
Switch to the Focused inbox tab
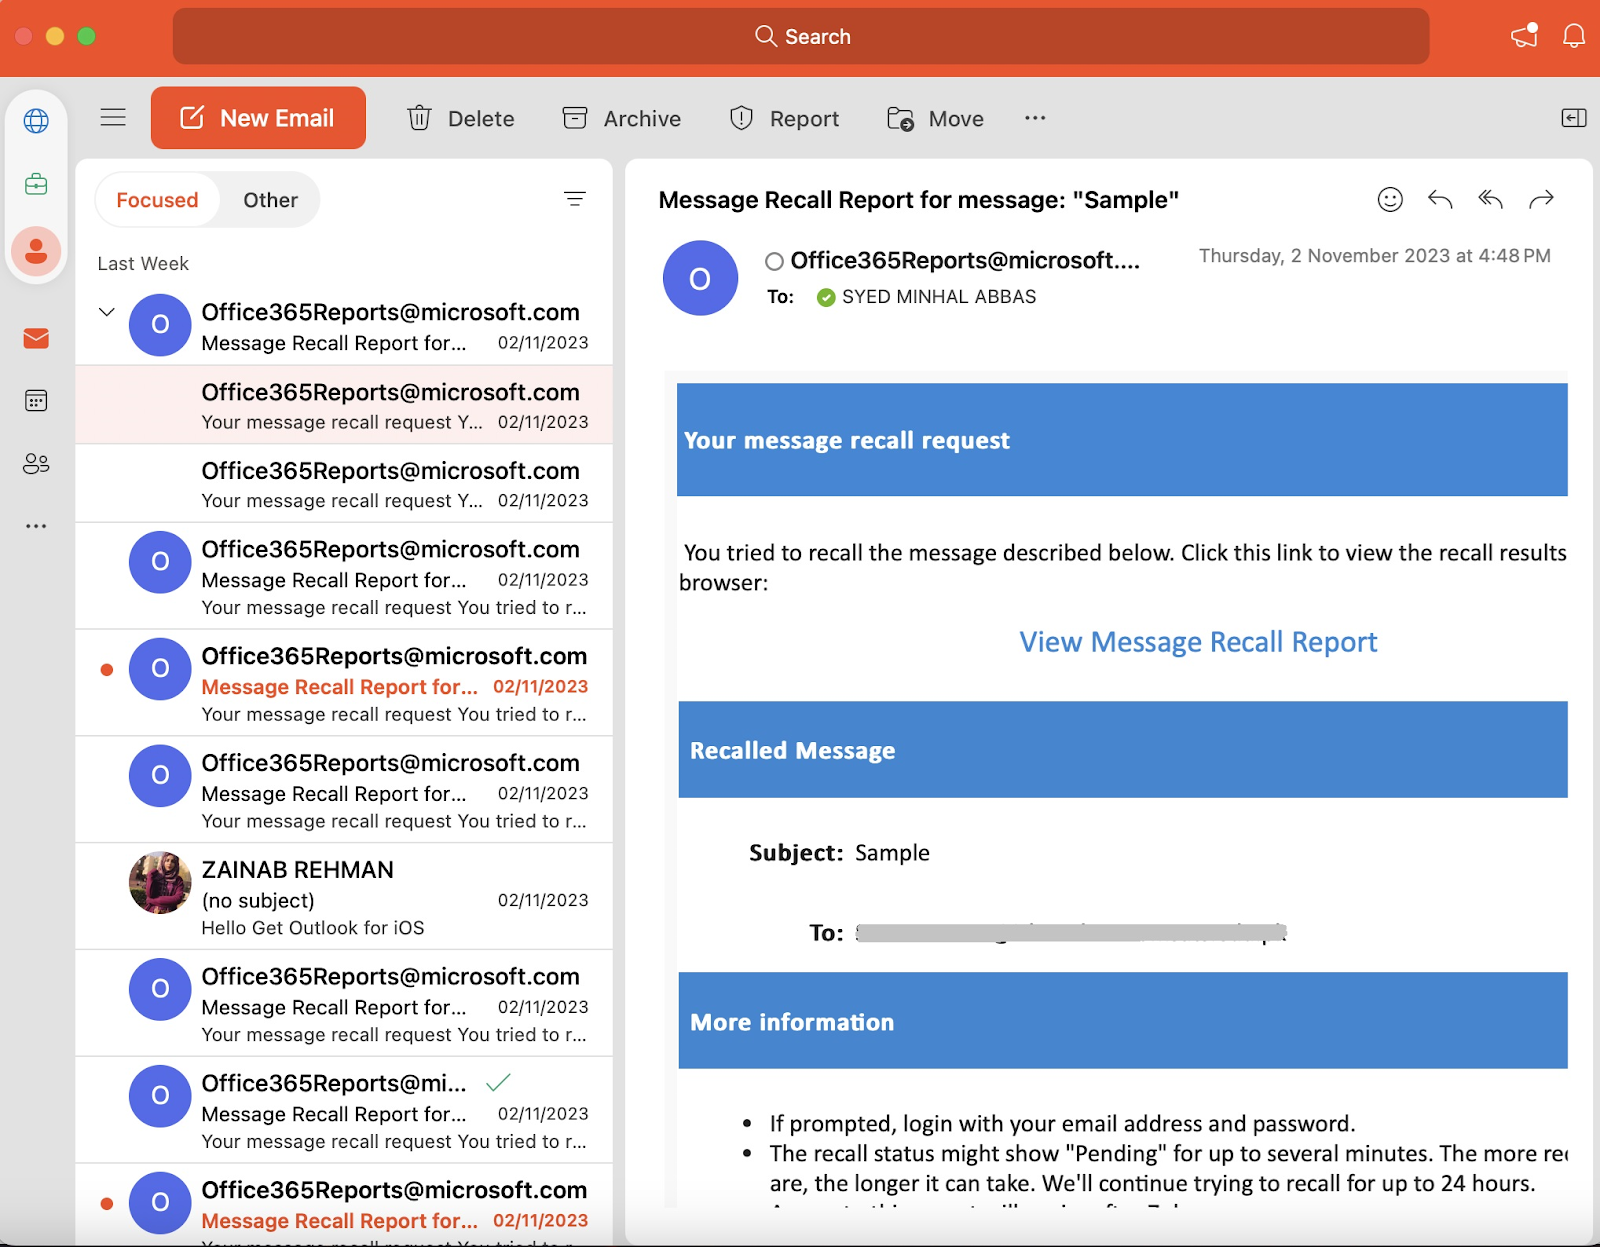[x=157, y=200]
